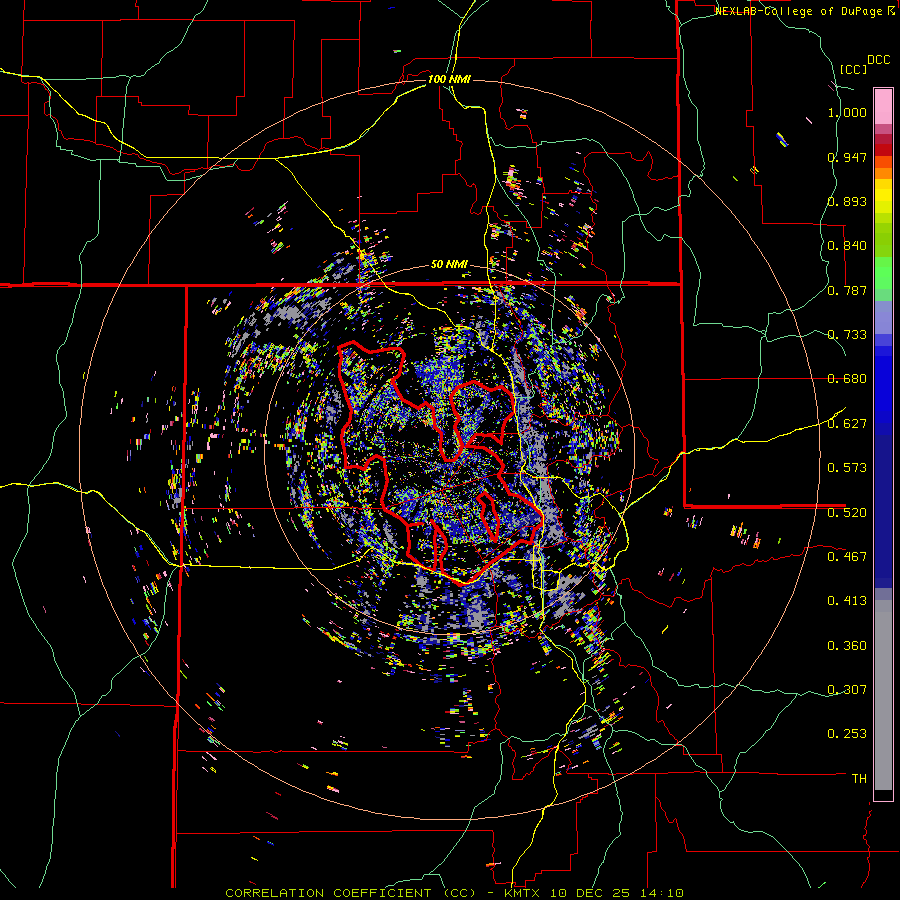900x900 pixels.
Task: Click the 0.307 scale value
Action: click(847, 689)
